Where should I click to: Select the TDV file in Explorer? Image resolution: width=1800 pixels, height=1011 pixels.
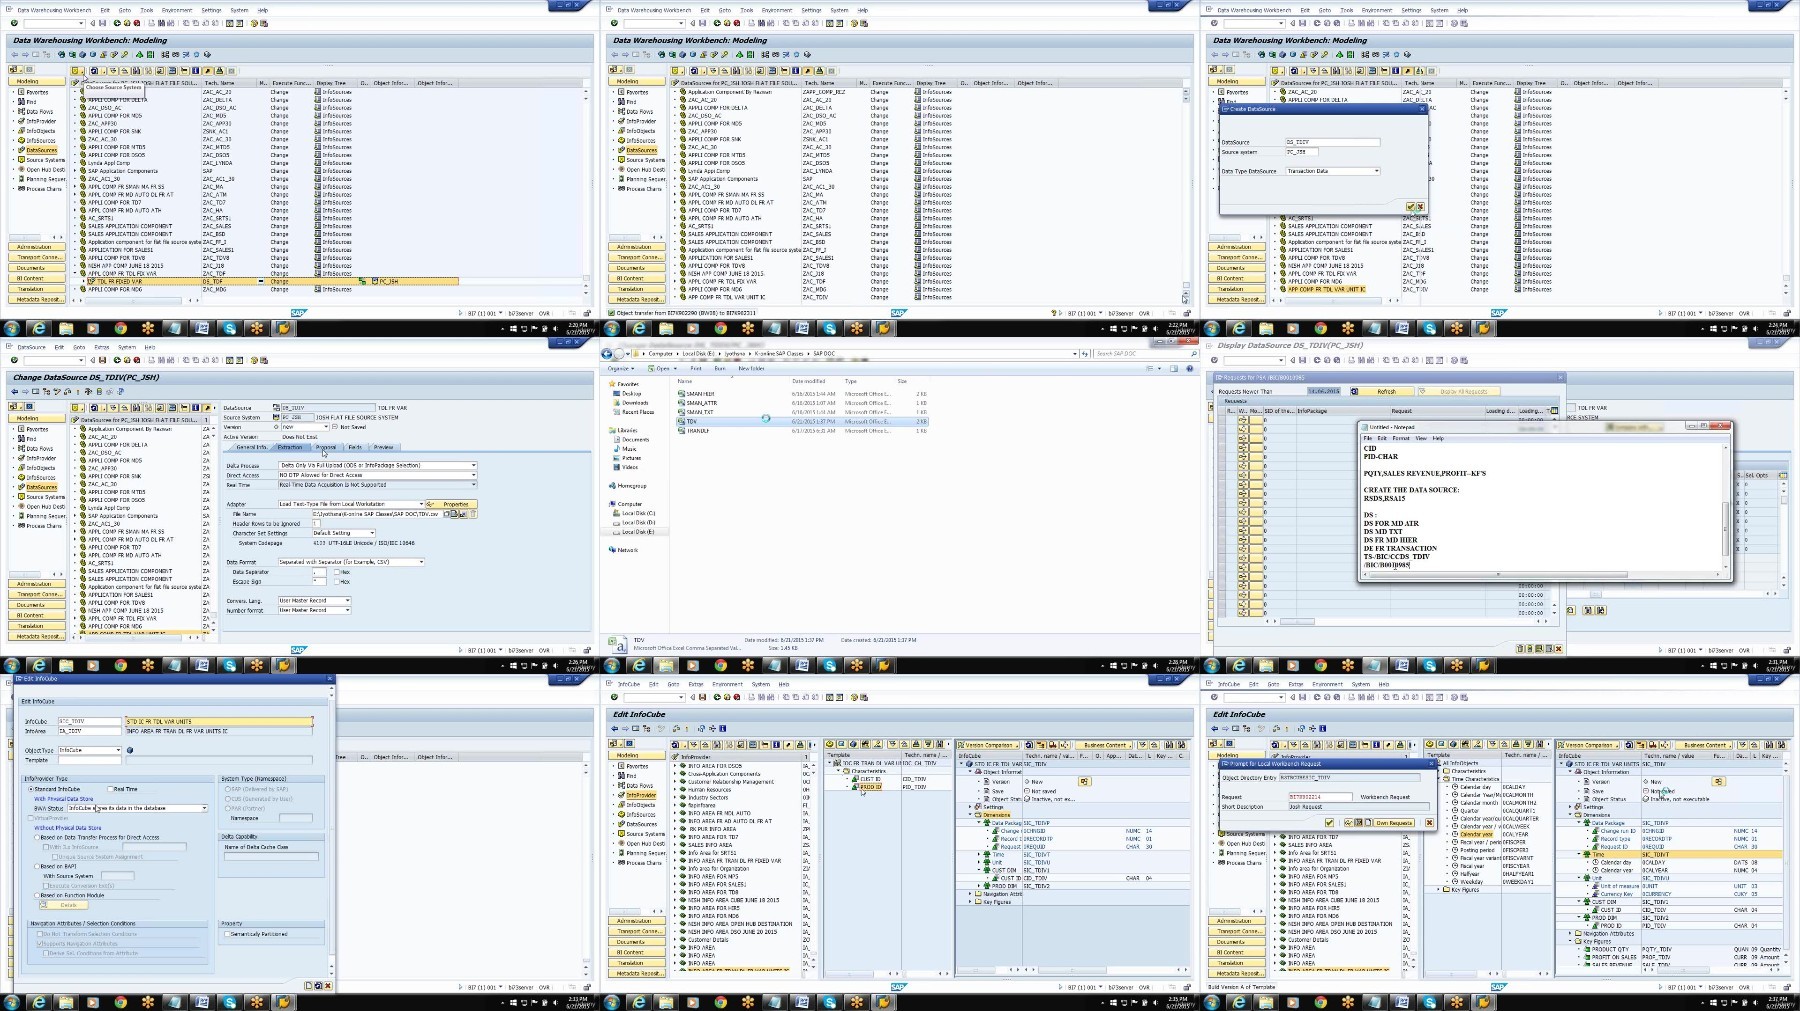[x=802, y=421]
